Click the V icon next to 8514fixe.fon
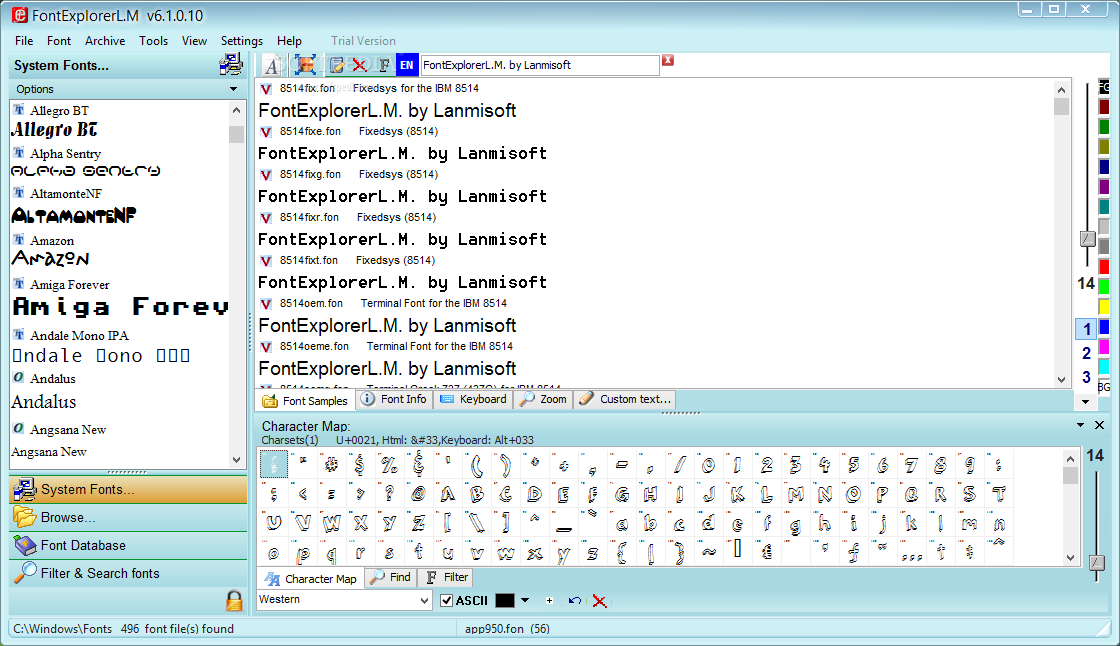The height and width of the screenshot is (646, 1120). (266, 131)
